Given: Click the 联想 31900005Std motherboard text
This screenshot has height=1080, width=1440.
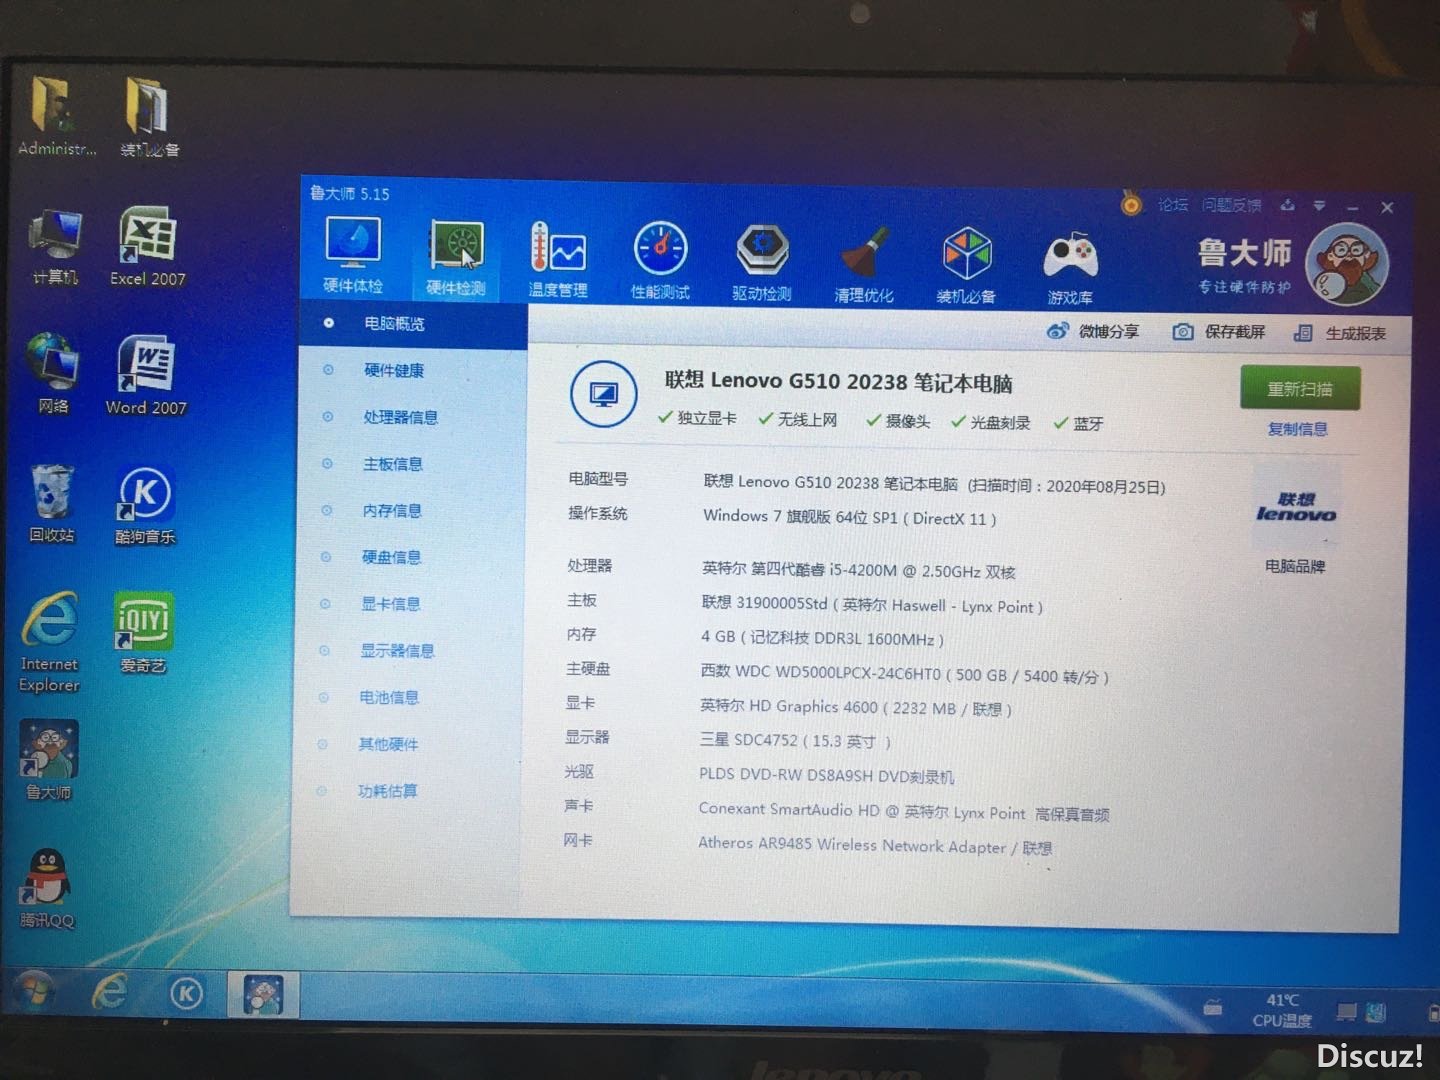Looking at the screenshot, I should (872, 605).
